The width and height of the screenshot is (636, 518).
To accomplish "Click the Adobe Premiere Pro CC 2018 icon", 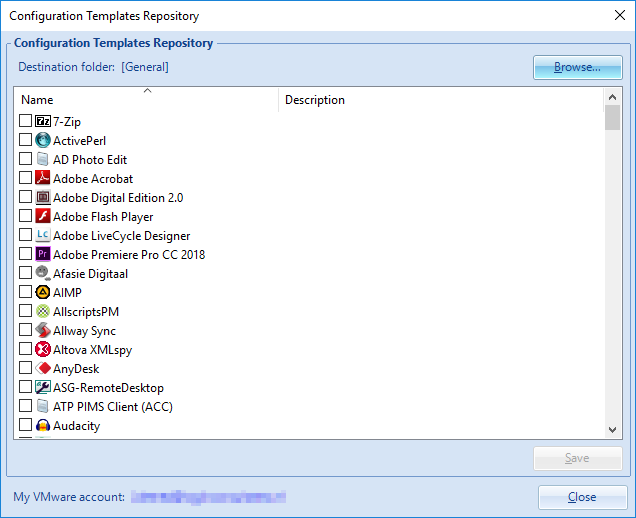I will (43, 255).
